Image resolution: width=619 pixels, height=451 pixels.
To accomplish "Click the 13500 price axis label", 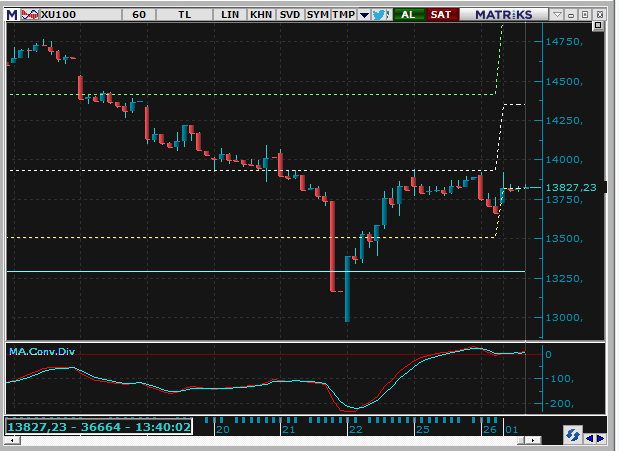I will point(564,239).
